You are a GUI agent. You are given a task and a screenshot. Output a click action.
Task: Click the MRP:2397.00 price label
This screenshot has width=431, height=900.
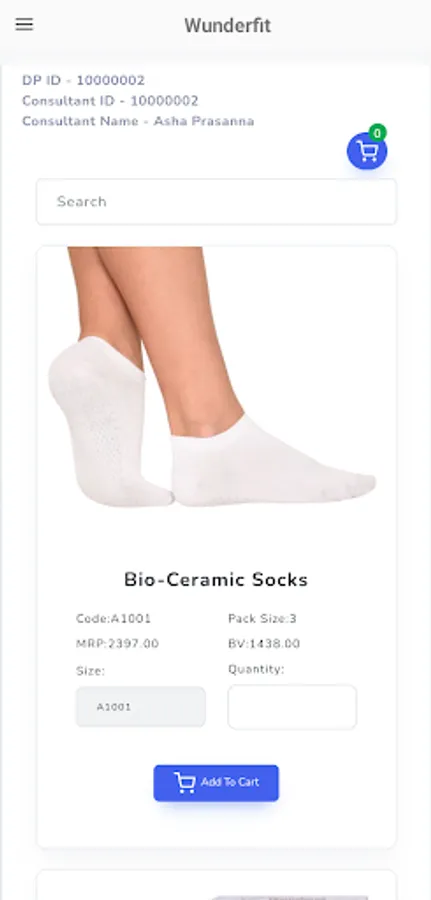point(117,644)
